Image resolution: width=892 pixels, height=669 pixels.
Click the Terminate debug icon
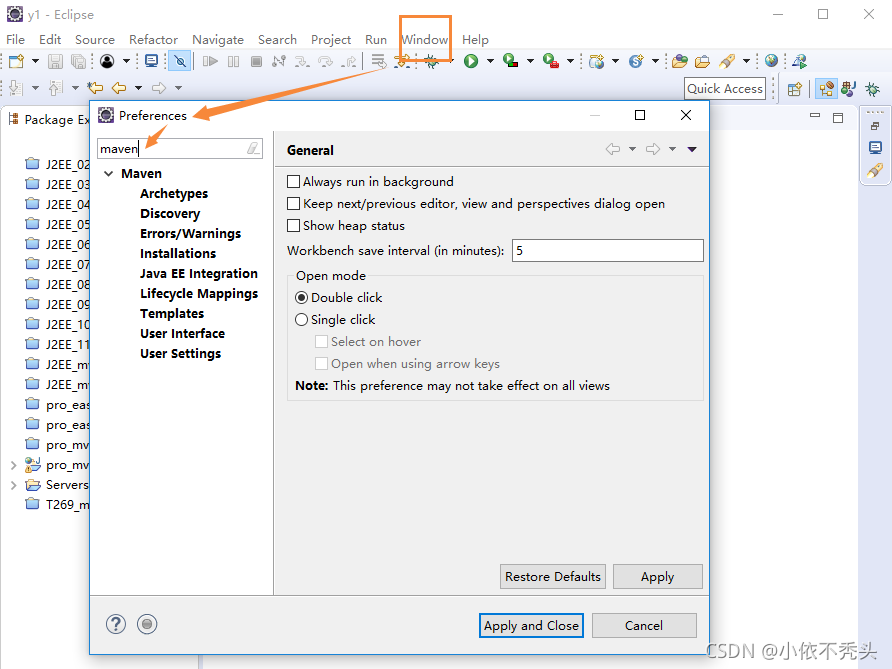tap(257, 61)
